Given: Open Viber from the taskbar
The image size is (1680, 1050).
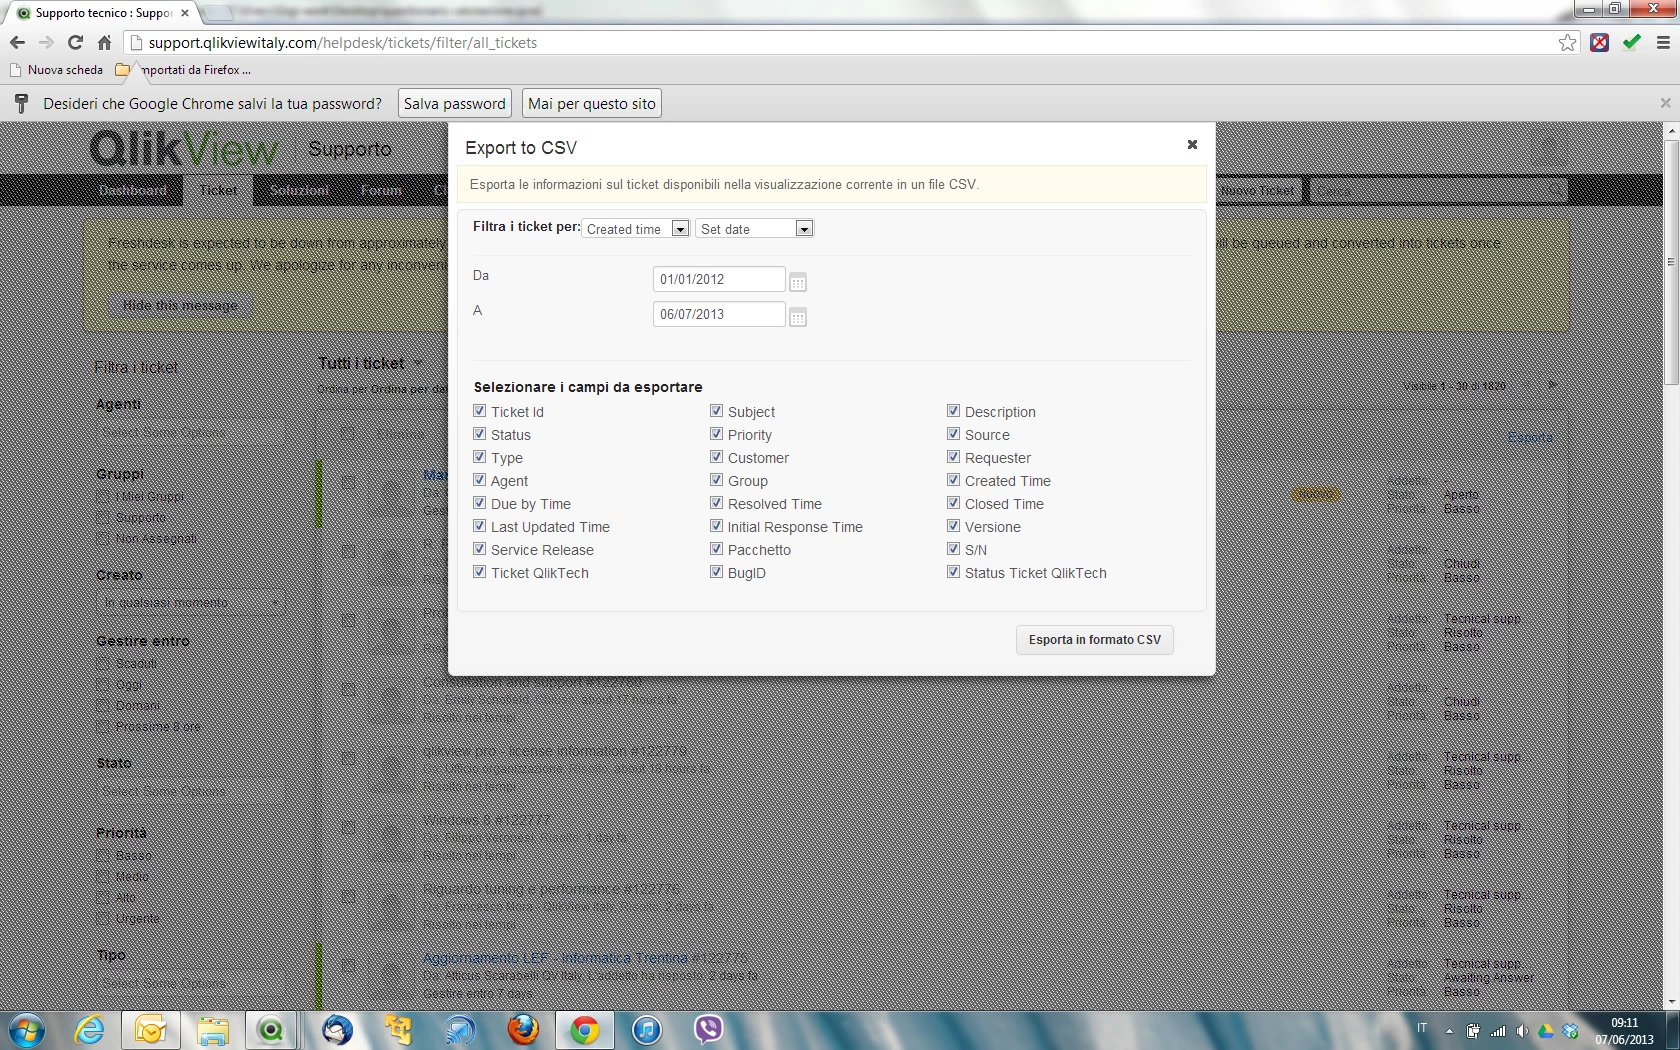Looking at the screenshot, I should (x=709, y=1030).
